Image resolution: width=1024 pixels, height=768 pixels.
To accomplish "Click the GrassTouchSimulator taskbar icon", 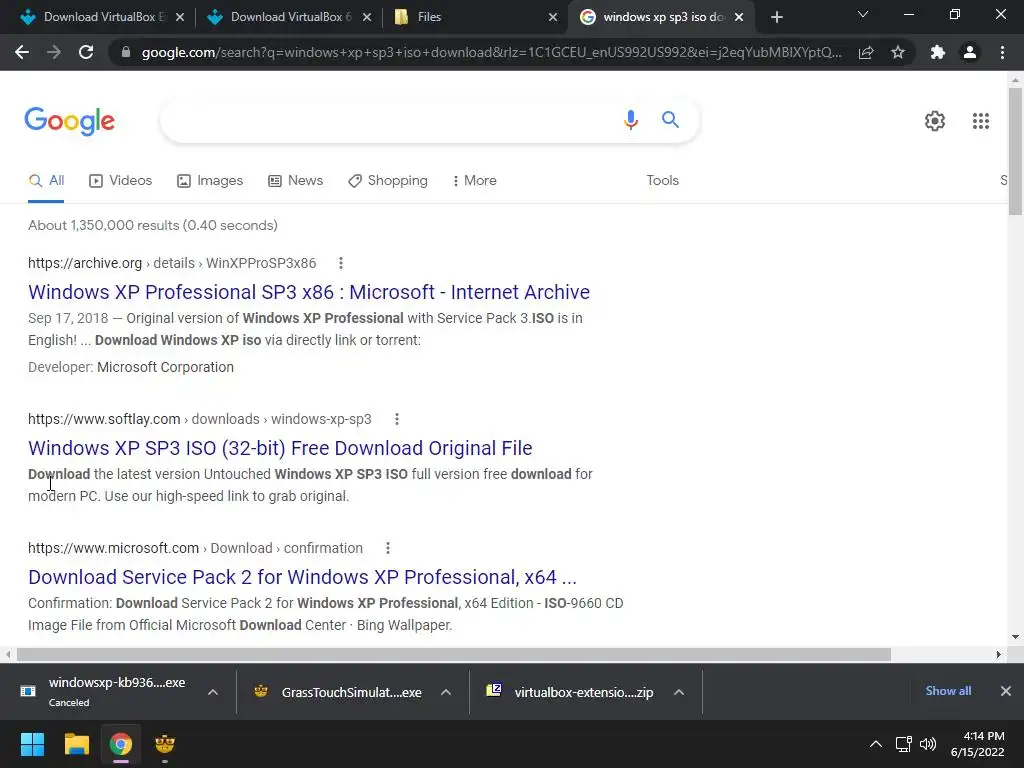I will point(165,744).
